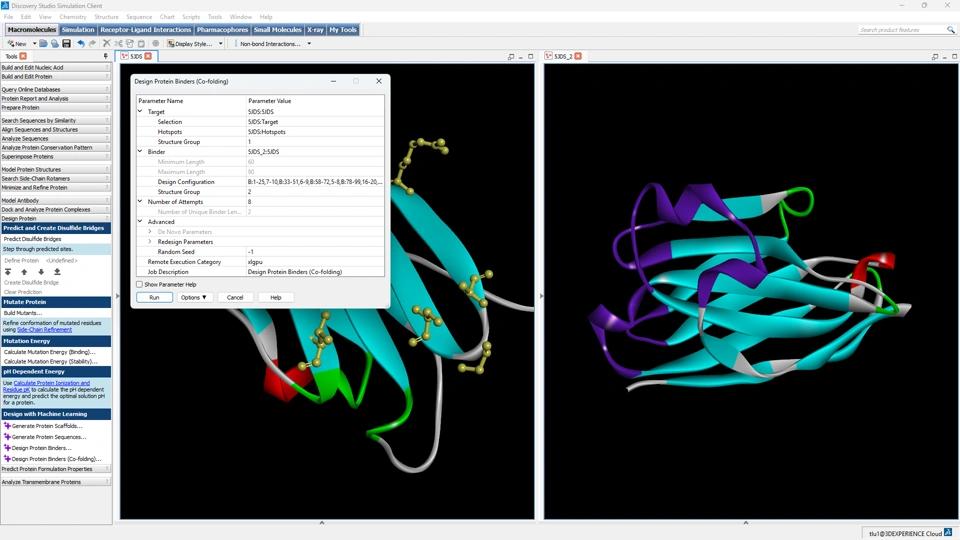Click the Open file folder icon

43,43
